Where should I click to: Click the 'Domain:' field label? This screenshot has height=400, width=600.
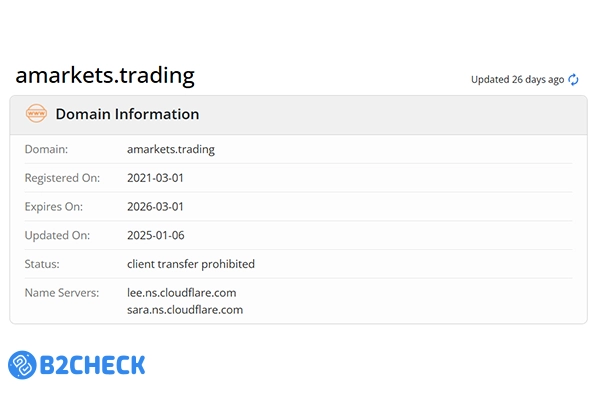[46, 149]
